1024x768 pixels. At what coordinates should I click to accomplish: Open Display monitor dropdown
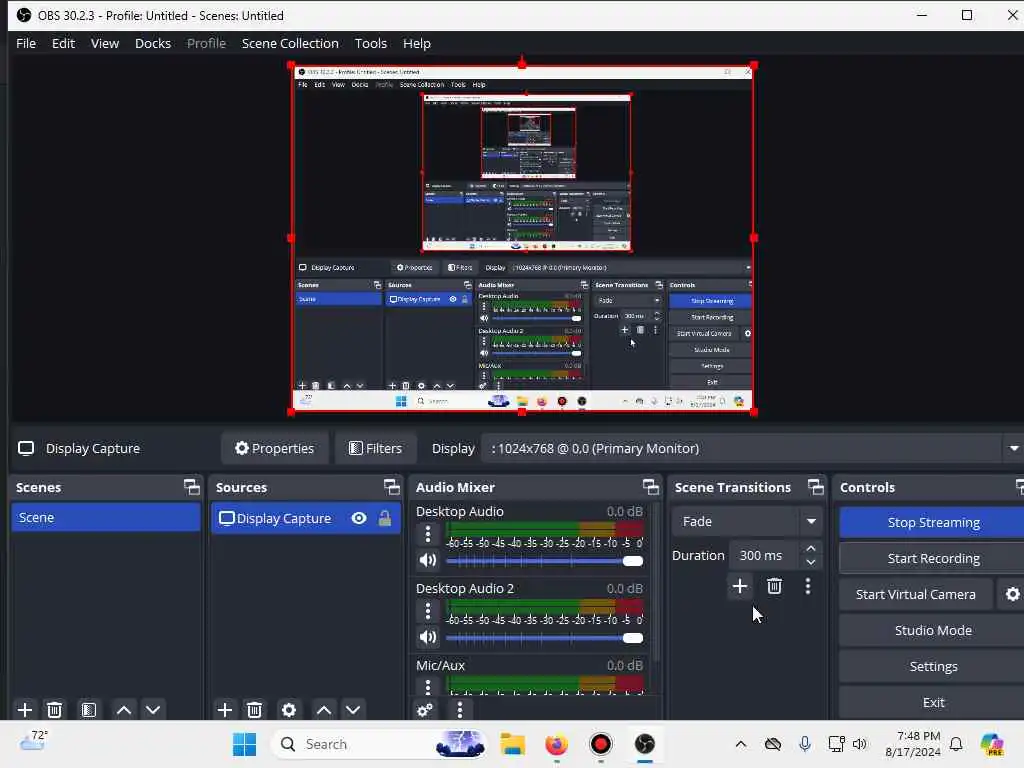click(751, 449)
